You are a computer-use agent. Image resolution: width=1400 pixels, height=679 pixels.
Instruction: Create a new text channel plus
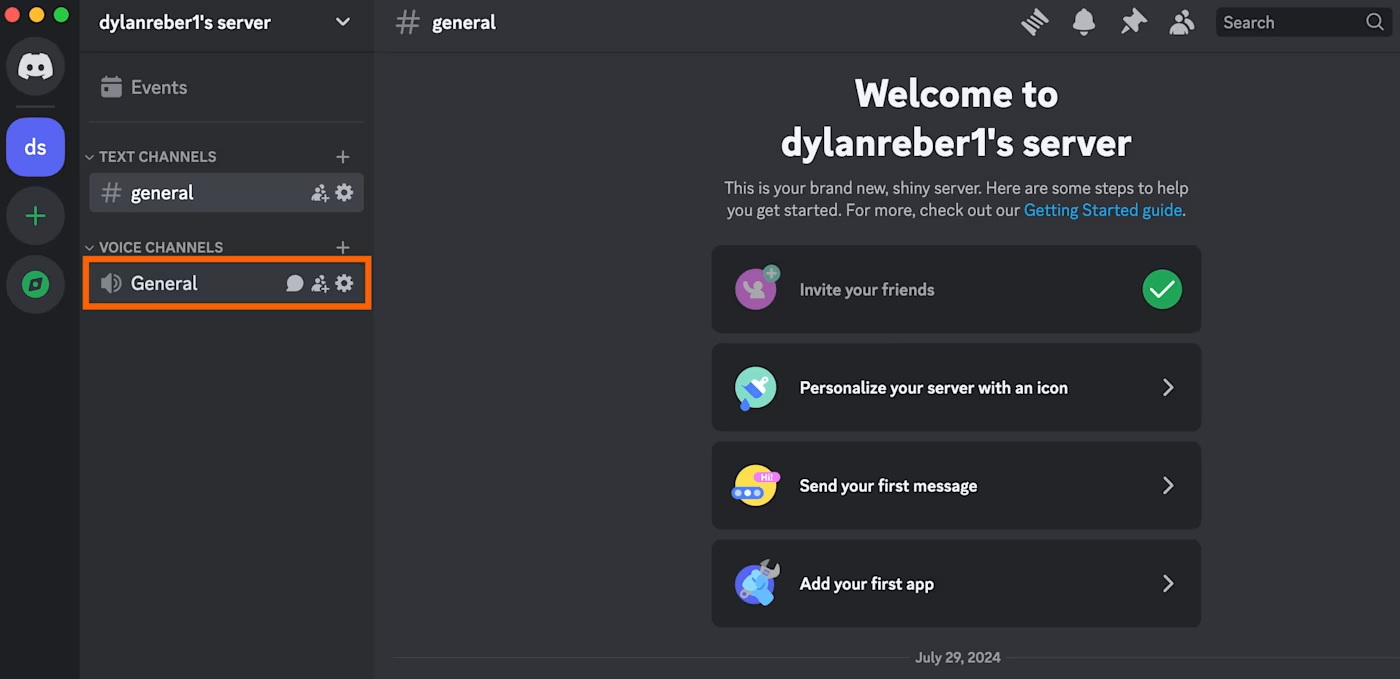tap(343, 156)
